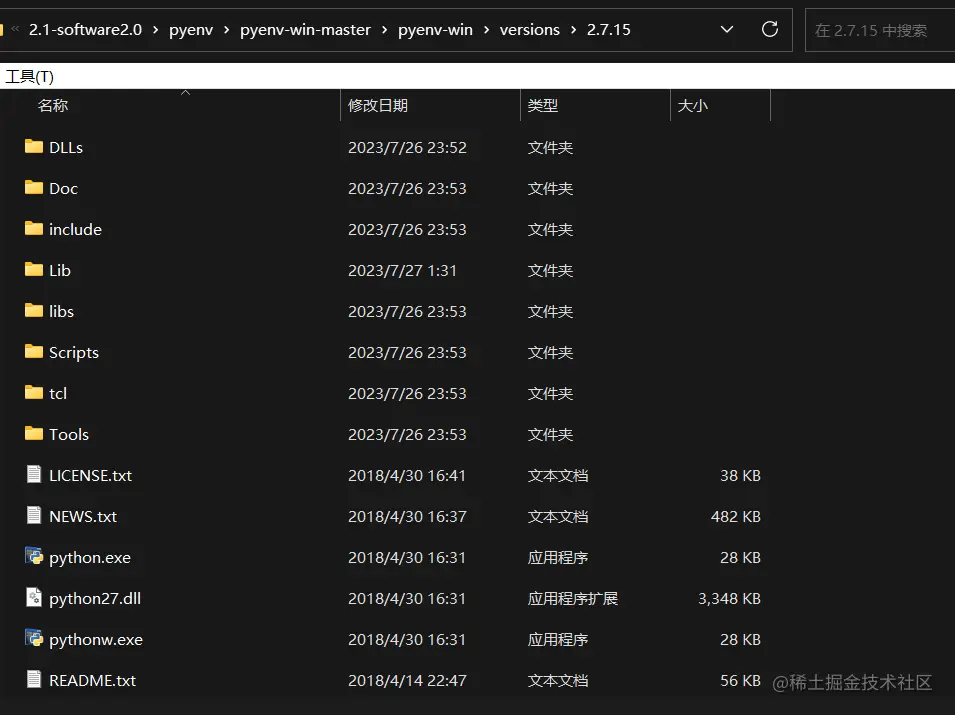The image size is (955, 715).
Task: Select the Doc folder name
Action: pos(63,188)
